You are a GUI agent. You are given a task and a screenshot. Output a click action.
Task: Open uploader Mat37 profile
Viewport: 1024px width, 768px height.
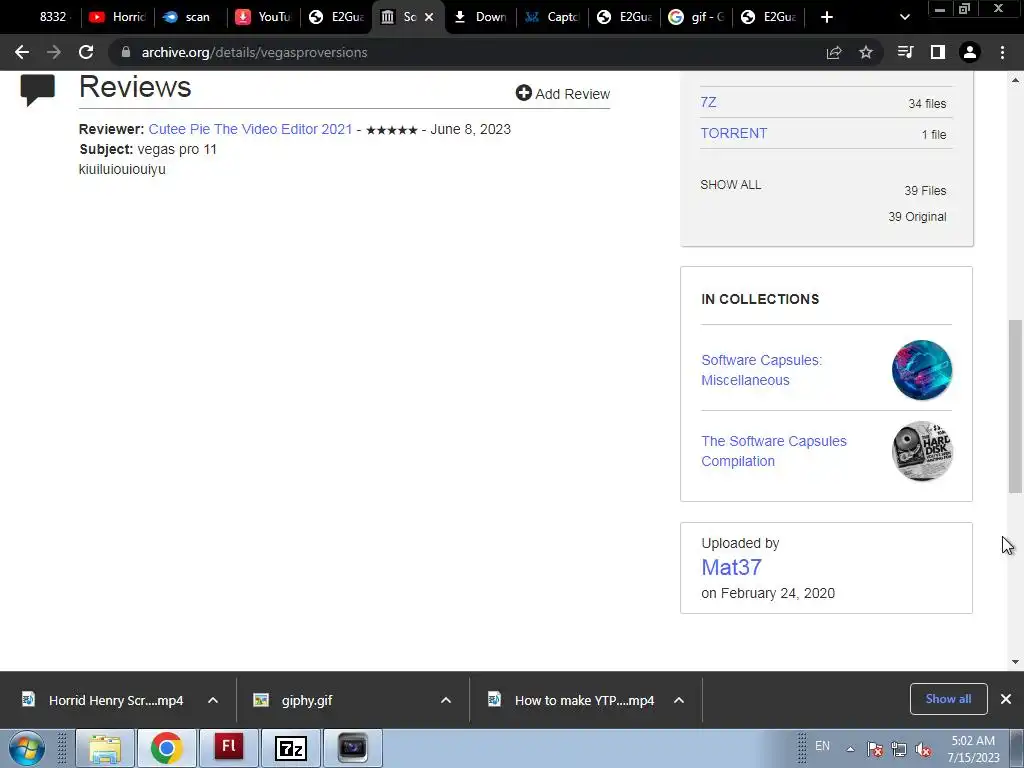tap(731, 567)
